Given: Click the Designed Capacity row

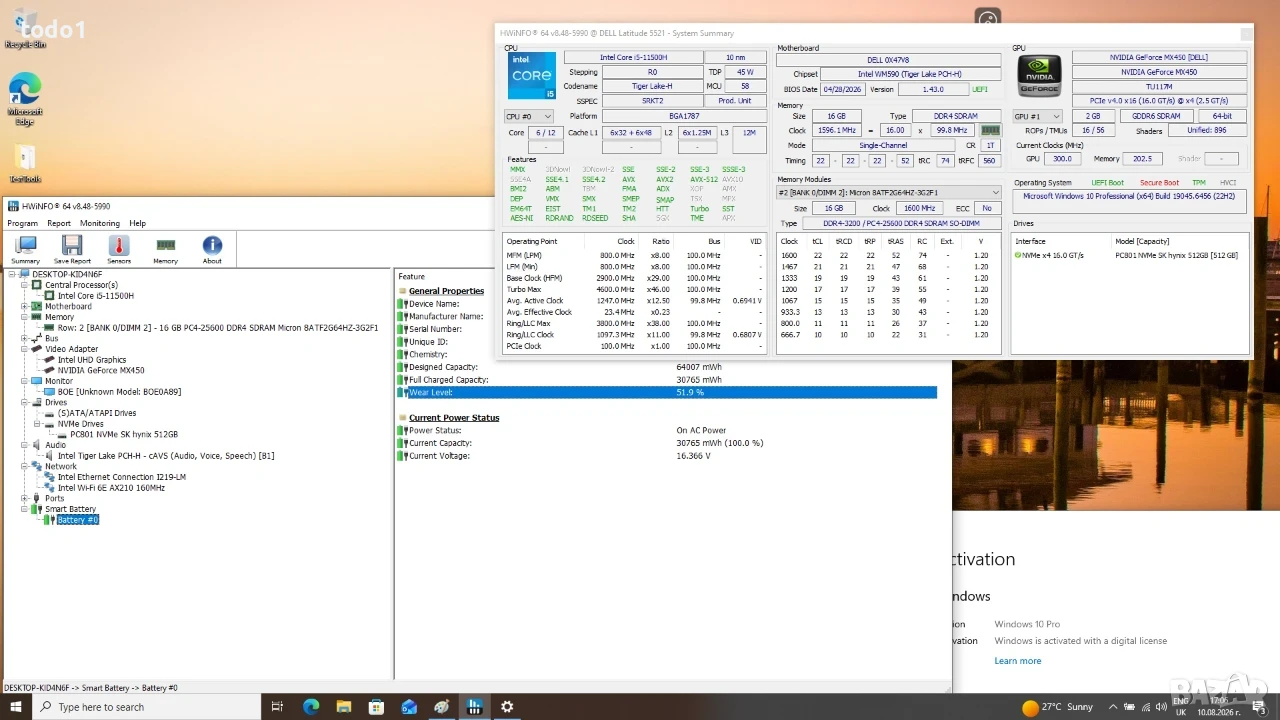Looking at the screenshot, I should click(667, 367).
